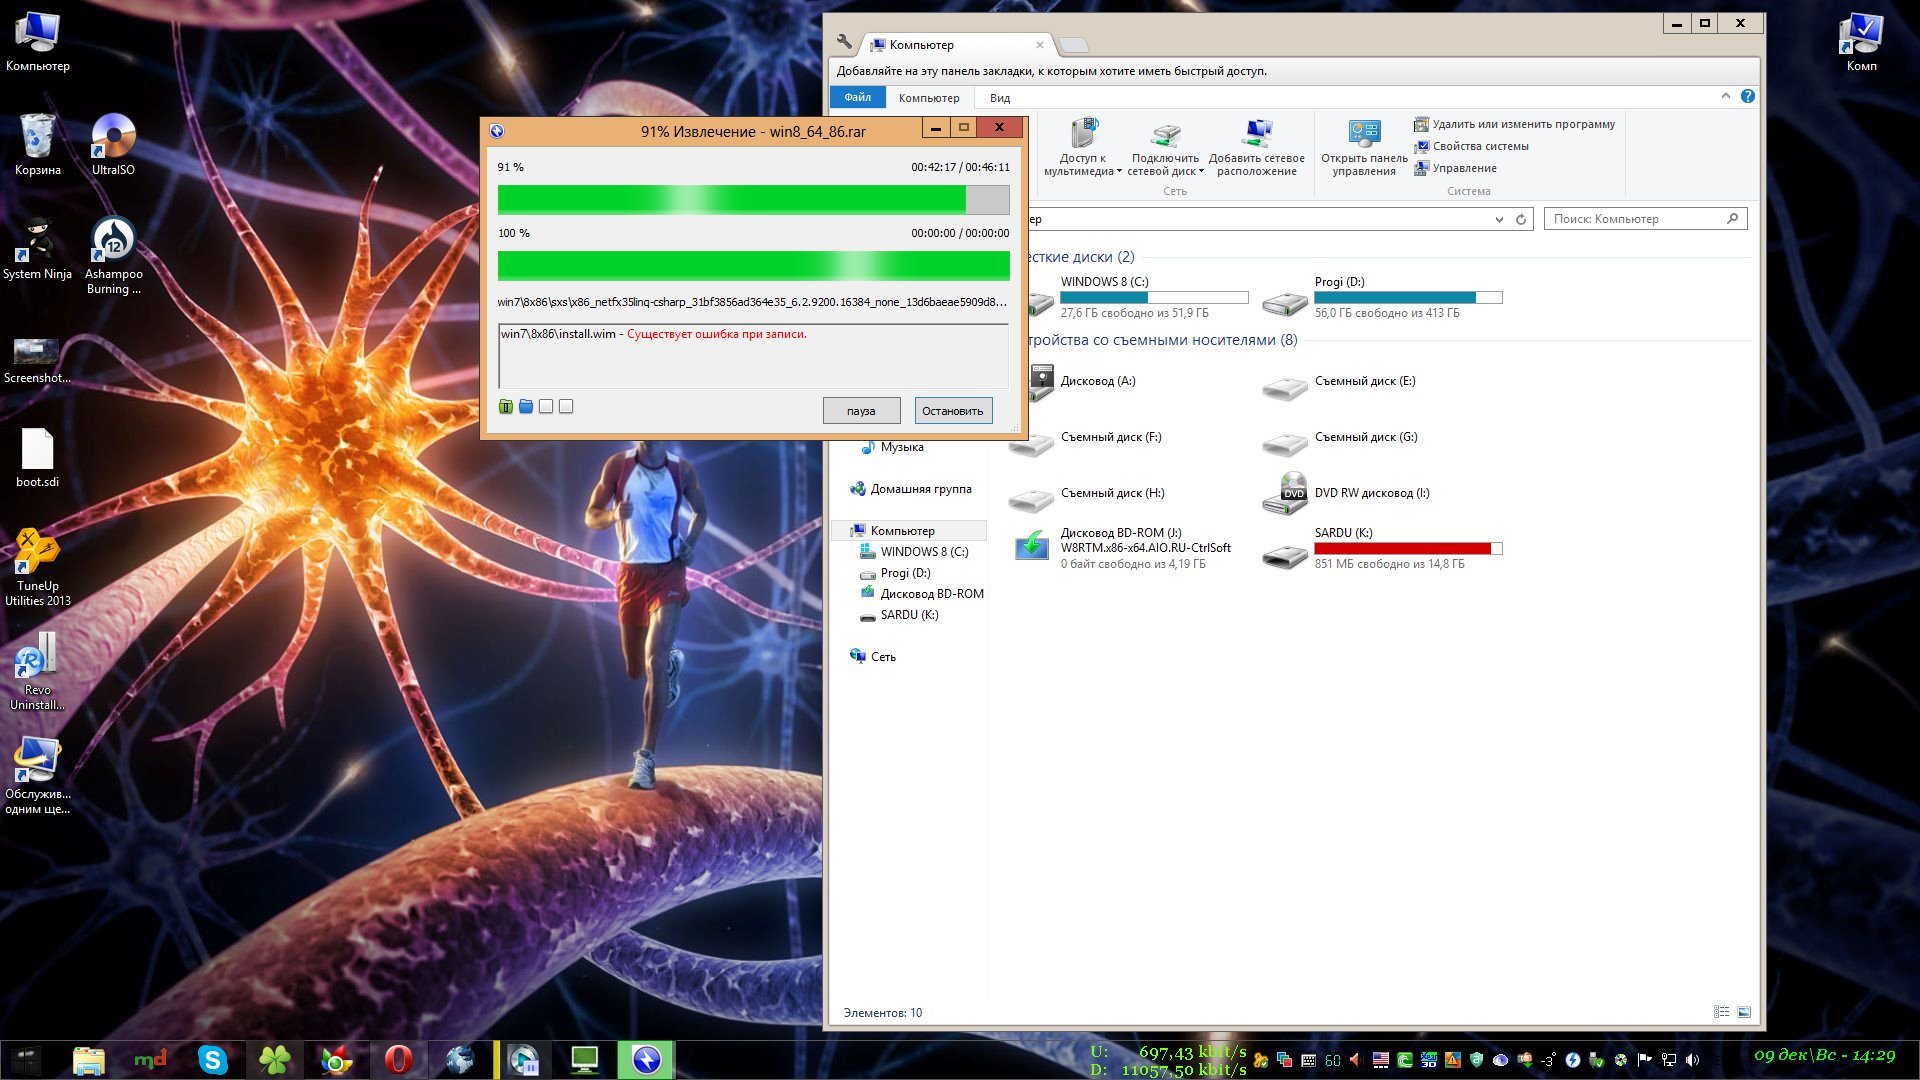Viewport: 1920px width, 1080px height.
Task: Click the blue folder icon in extraction dialog
Action: pyautogui.click(x=526, y=407)
